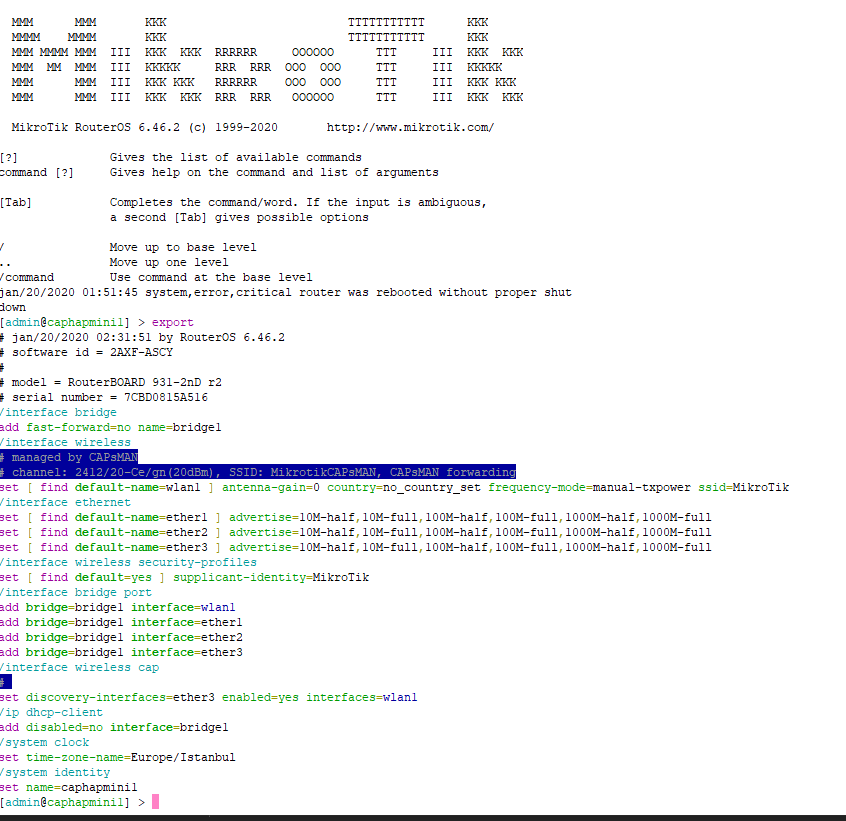Click 'a second [Tab] gives possible options'
Image resolution: width=846 pixels, height=821 pixels.
click(x=239, y=217)
